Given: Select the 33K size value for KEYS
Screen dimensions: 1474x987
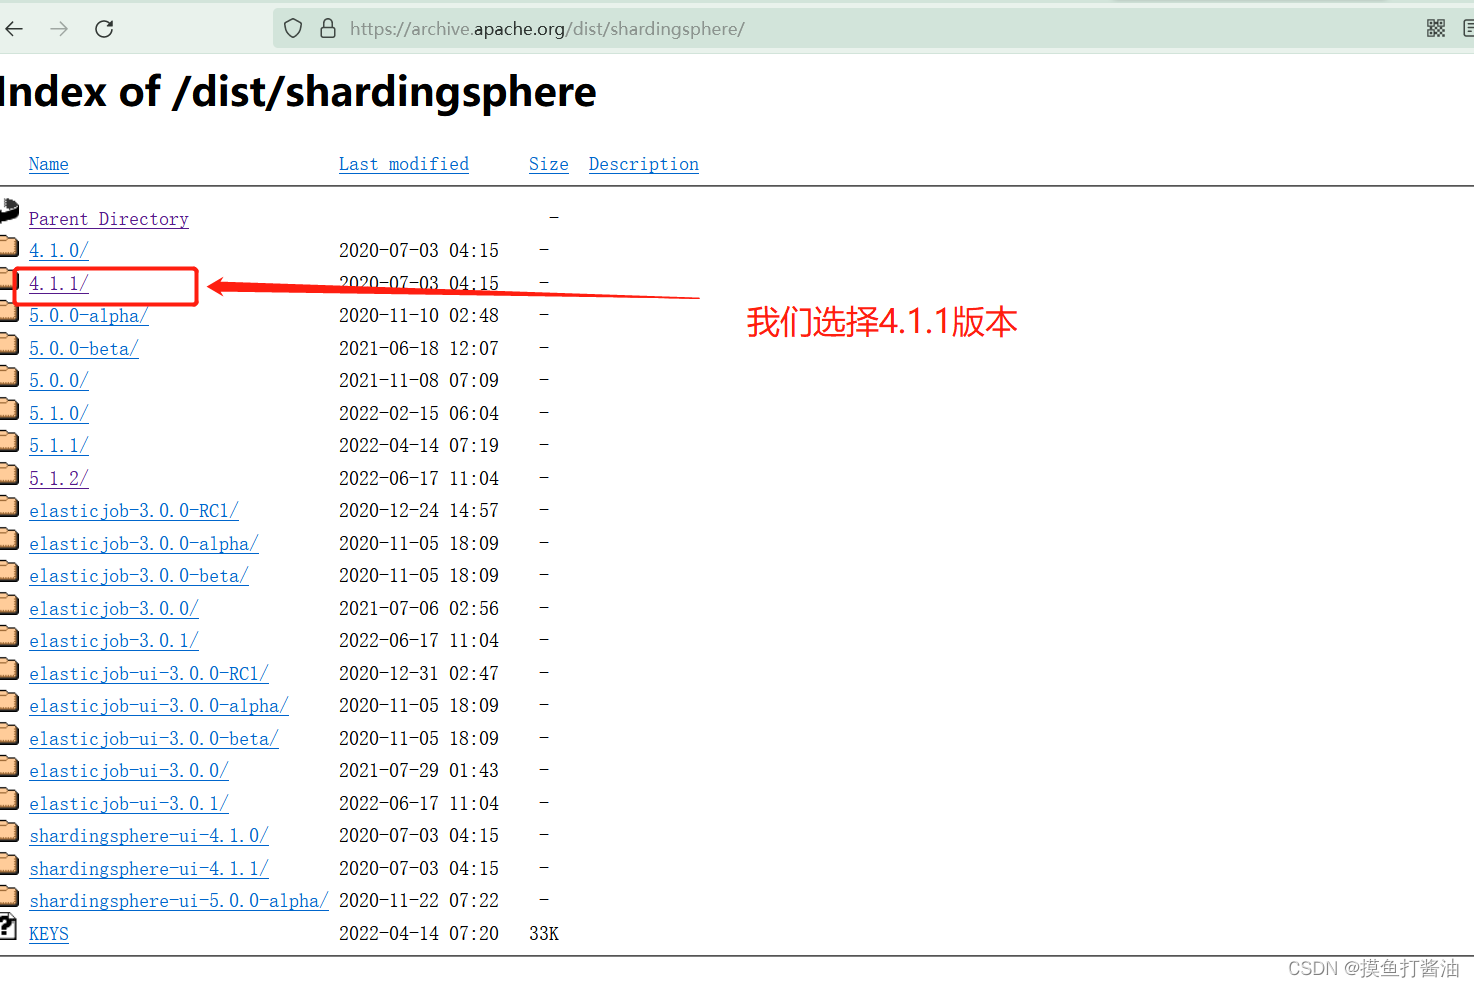Looking at the screenshot, I should click(x=544, y=934).
